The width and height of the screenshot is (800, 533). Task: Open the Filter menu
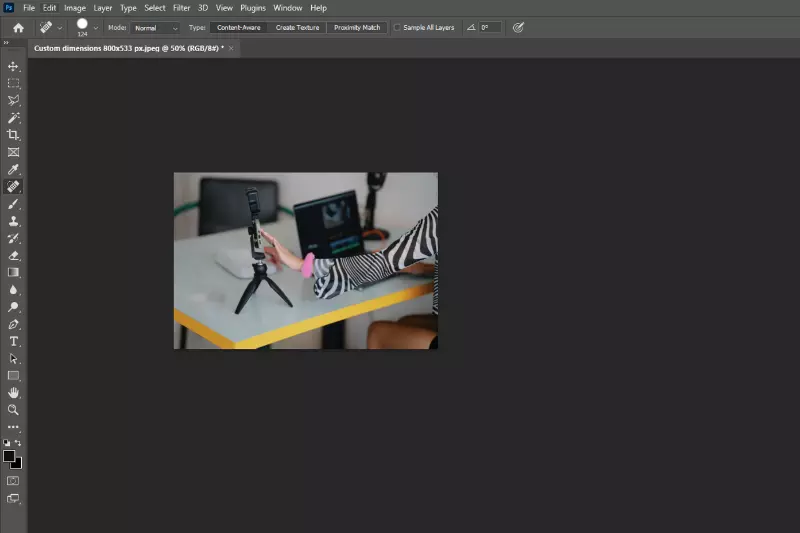181,8
